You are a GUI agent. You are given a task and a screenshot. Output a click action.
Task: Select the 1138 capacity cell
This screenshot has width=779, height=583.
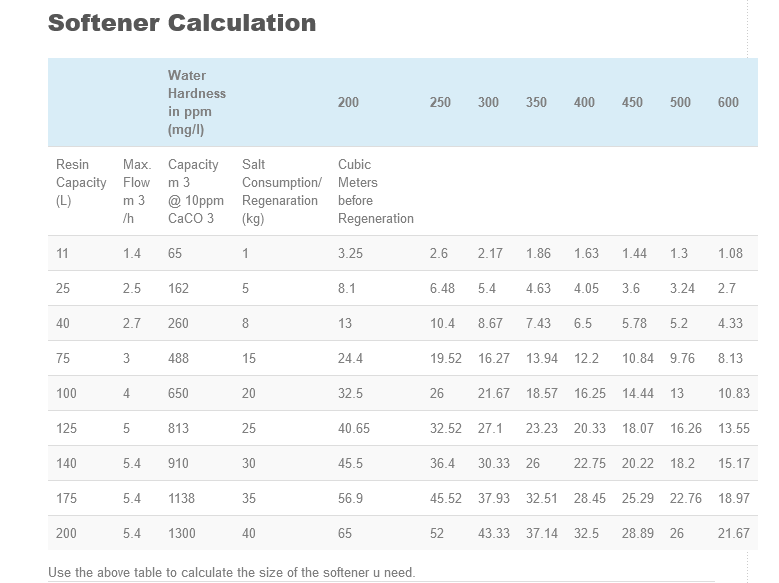(182, 499)
